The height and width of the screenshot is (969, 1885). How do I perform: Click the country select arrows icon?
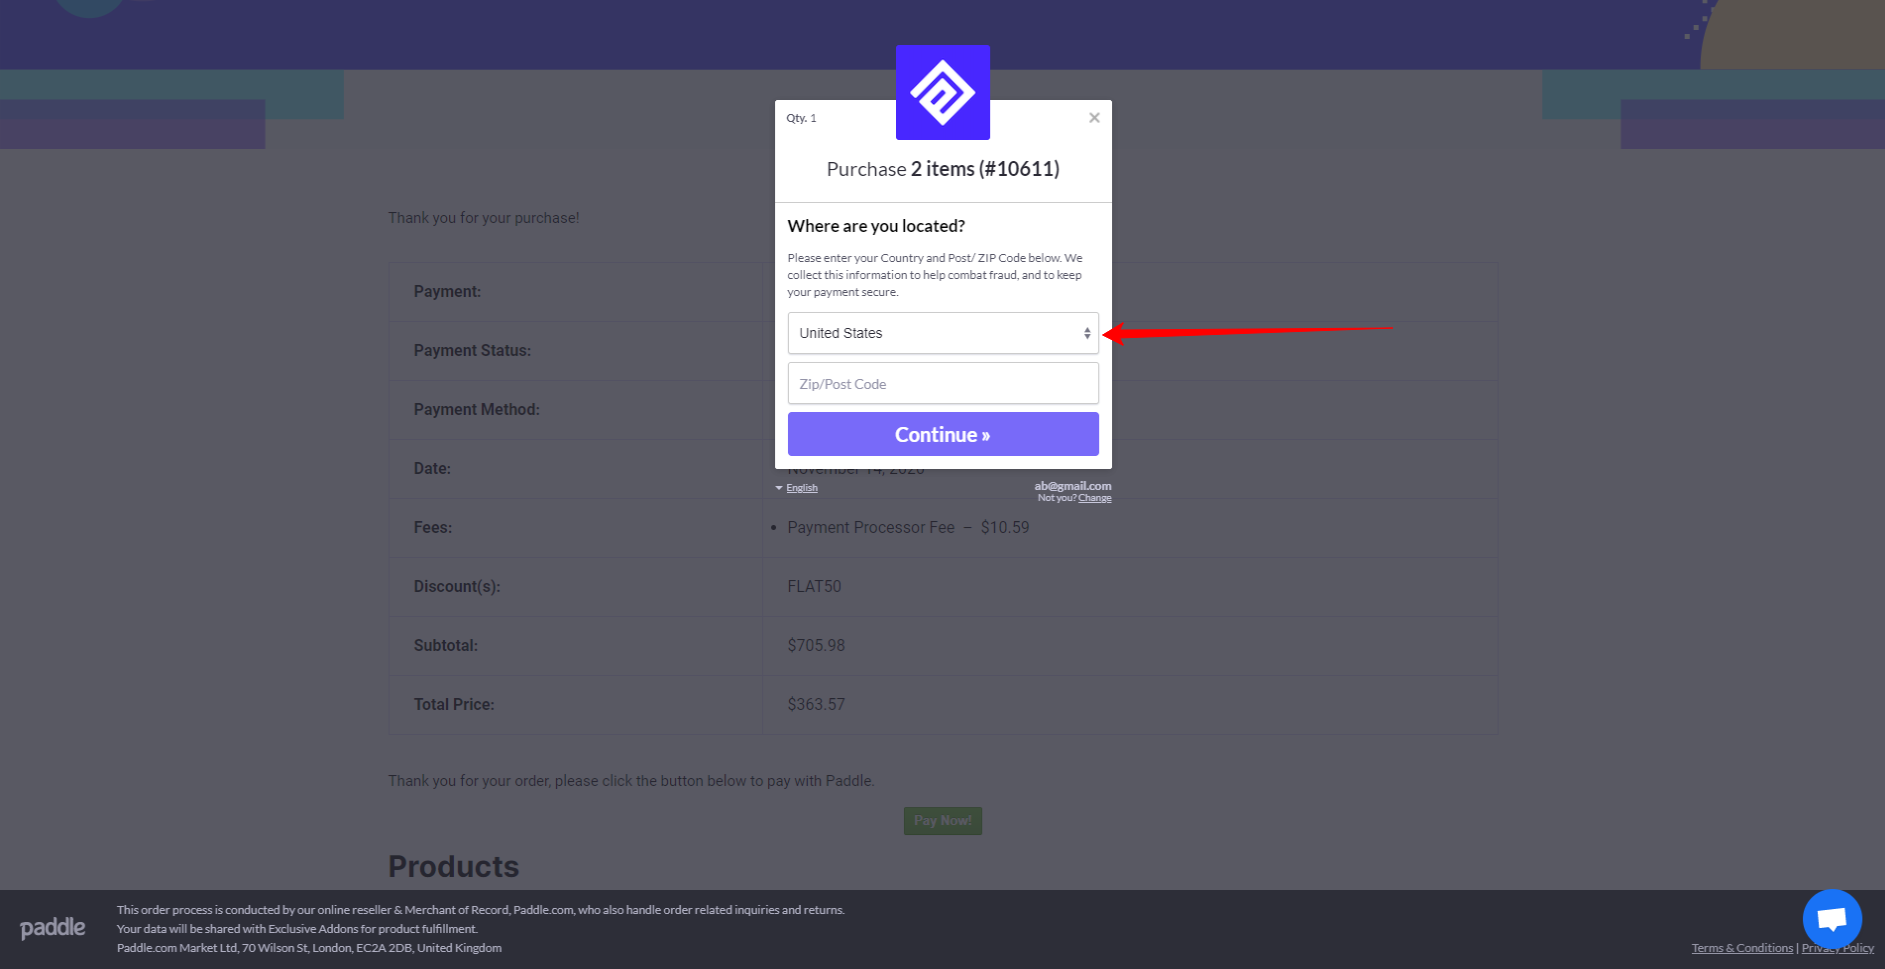coord(1087,333)
